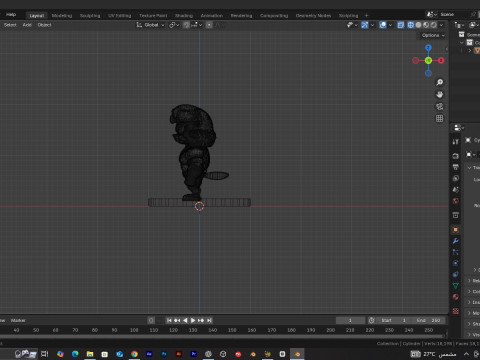Click the zoom magnifier viewport icon
480x360 pixels.
click(x=440, y=82)
